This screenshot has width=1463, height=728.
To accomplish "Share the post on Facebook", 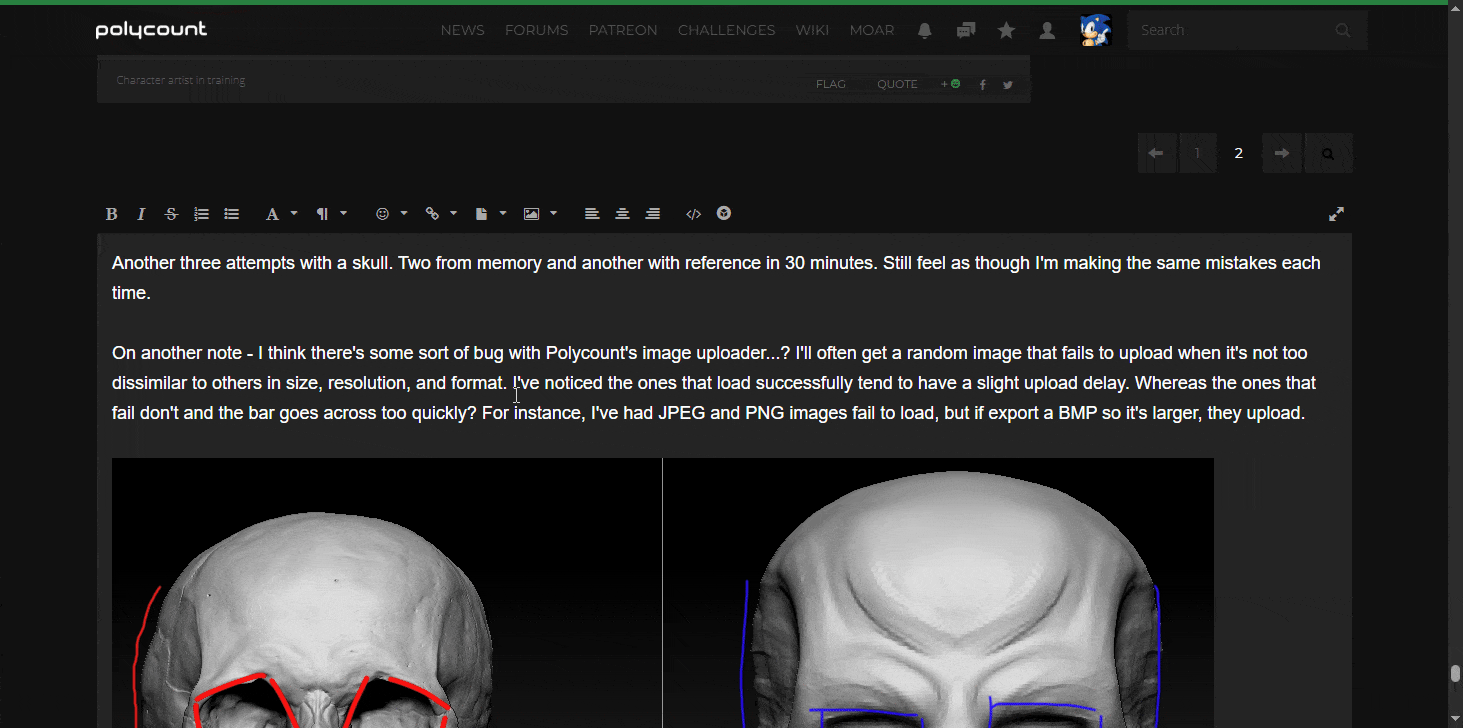I will tap(983, 85).
